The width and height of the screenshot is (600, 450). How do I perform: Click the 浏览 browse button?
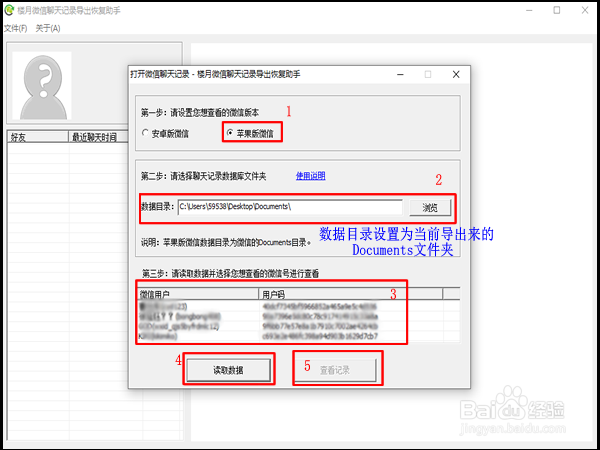pos(430,208)
